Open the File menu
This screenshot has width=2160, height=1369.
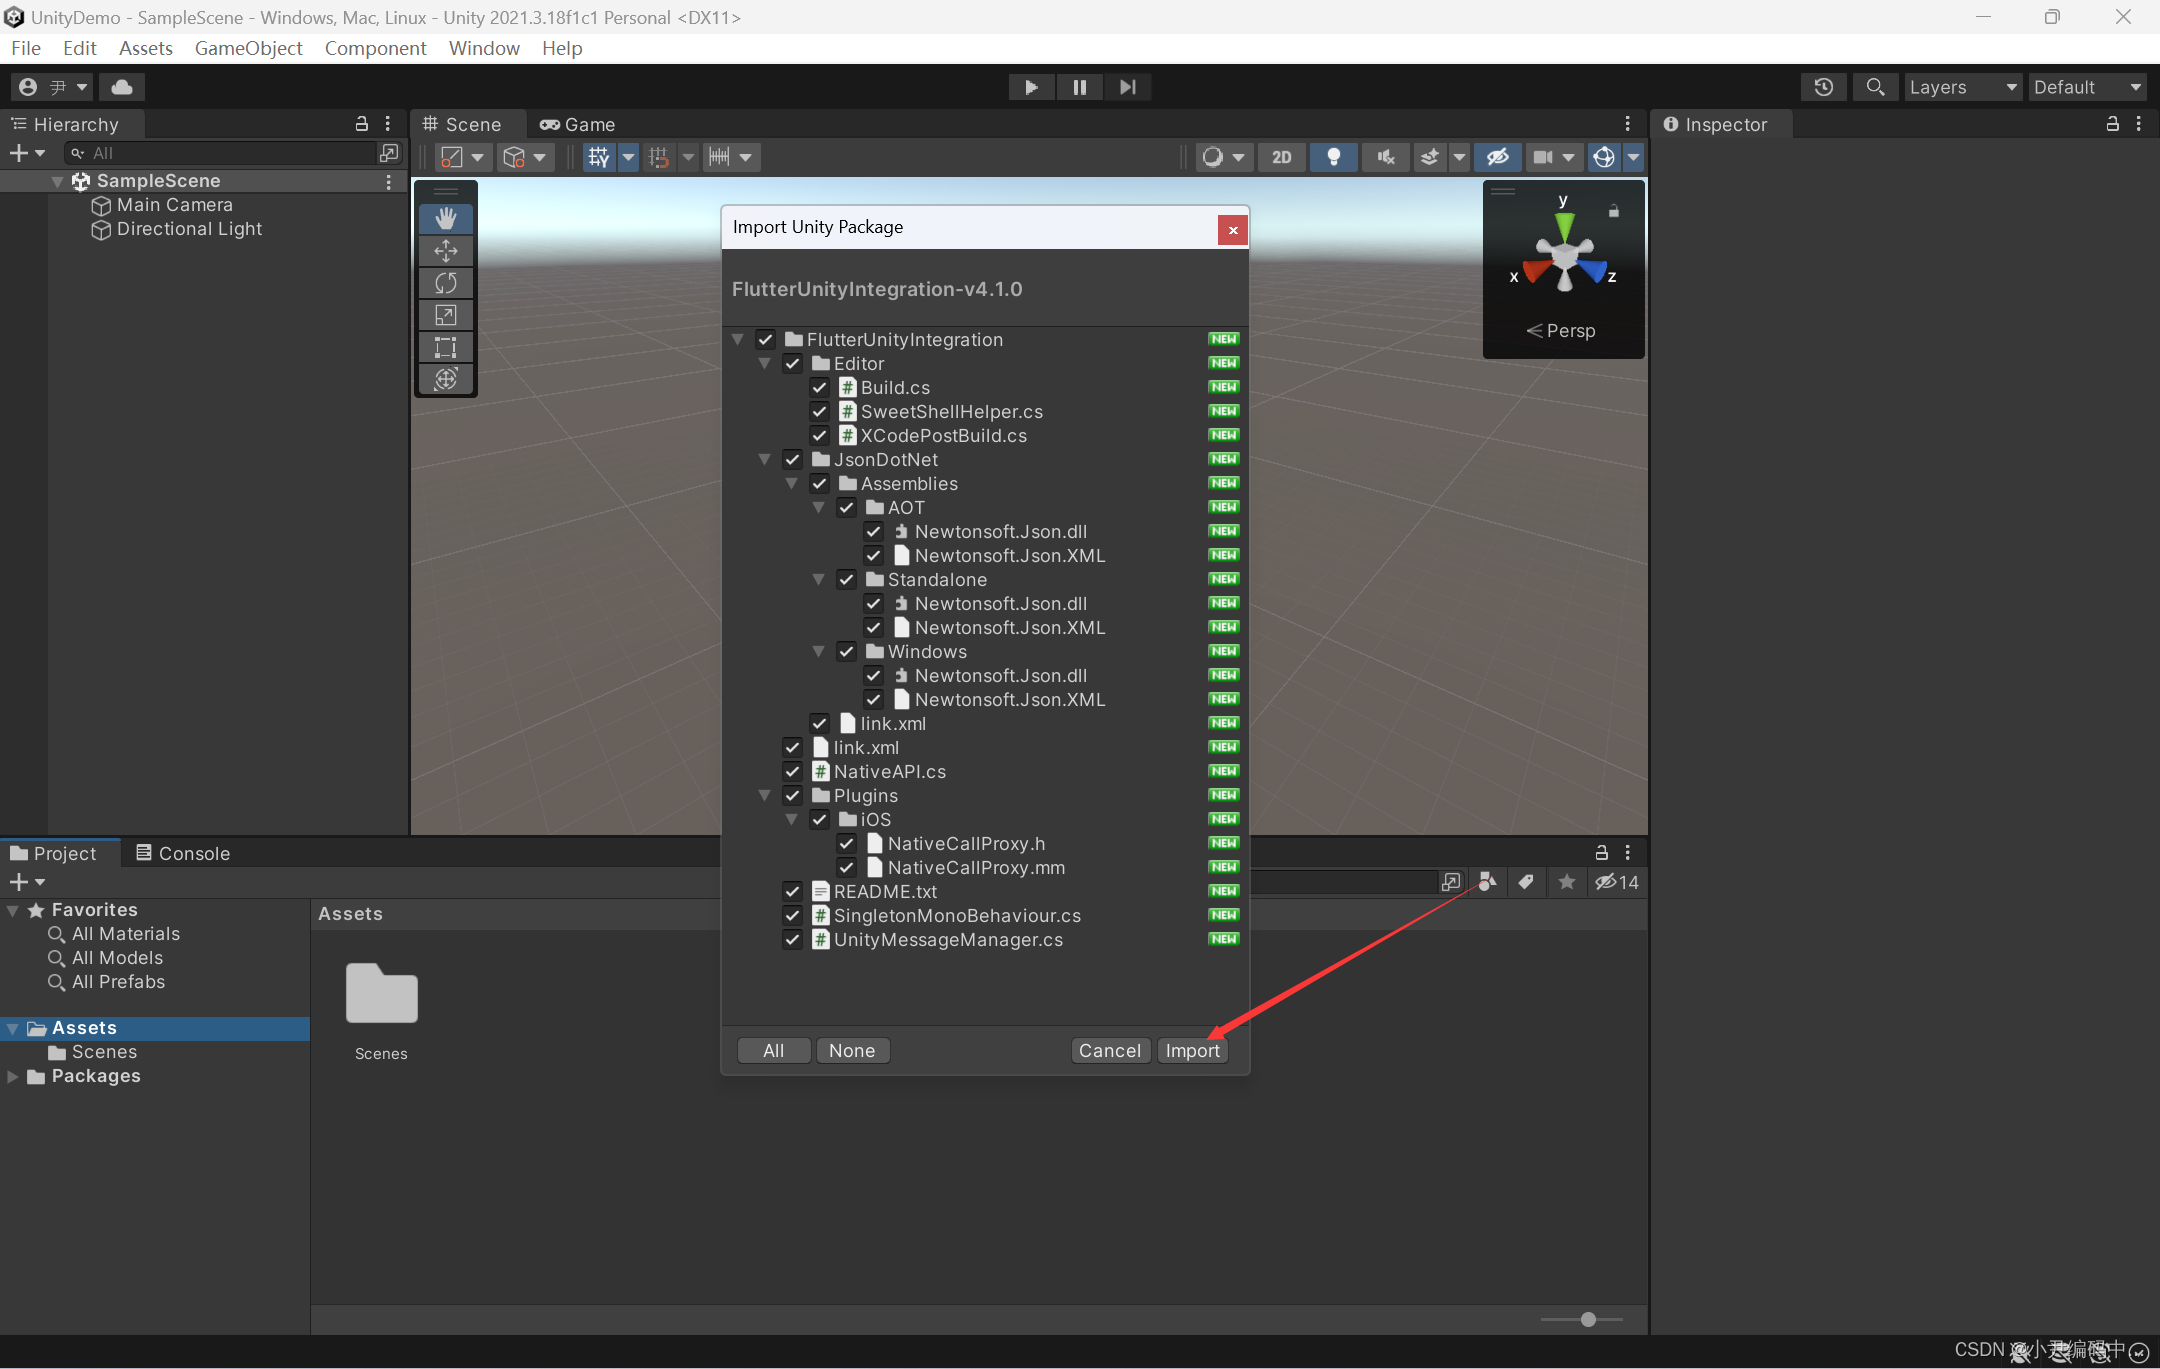pyautogui.click(x=26, y=48)
